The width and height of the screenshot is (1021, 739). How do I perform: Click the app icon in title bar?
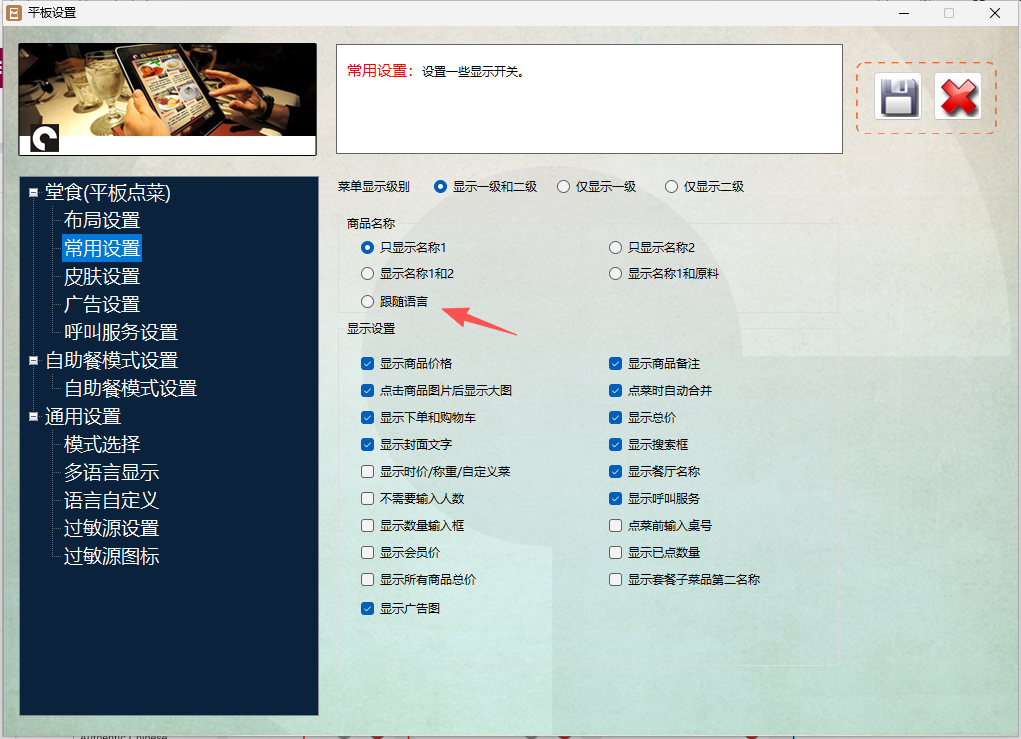pos(14,12)
